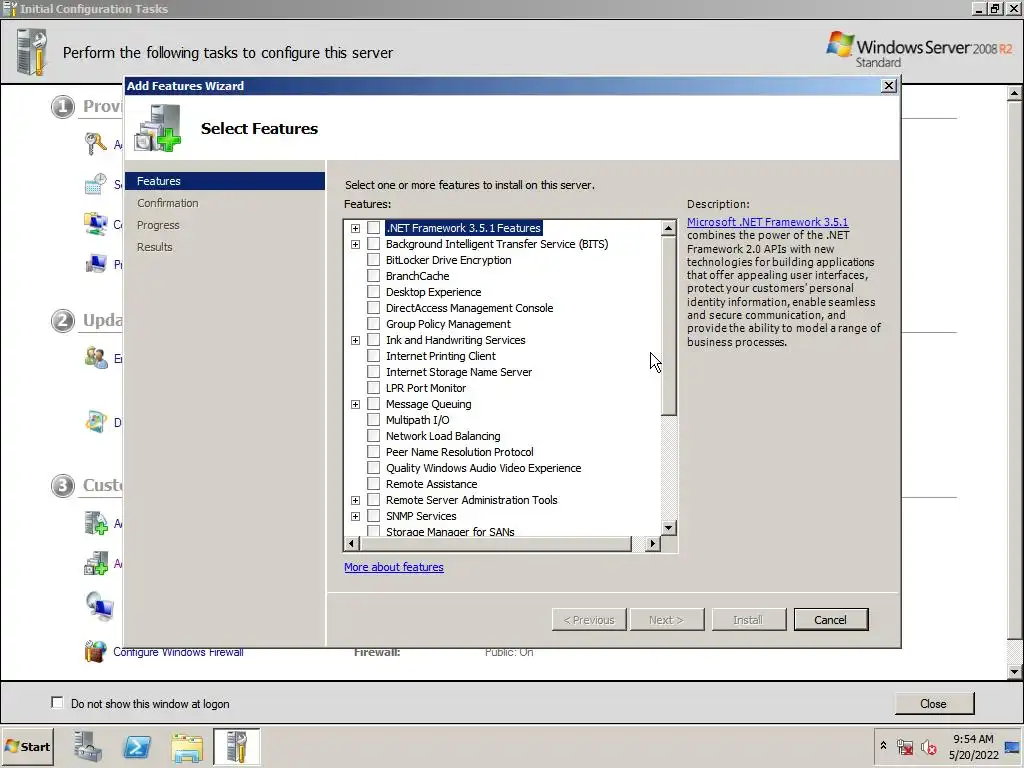Click feature list scroll right arrow
This screenshot has height=768, width=1024.
pos(652,543)
